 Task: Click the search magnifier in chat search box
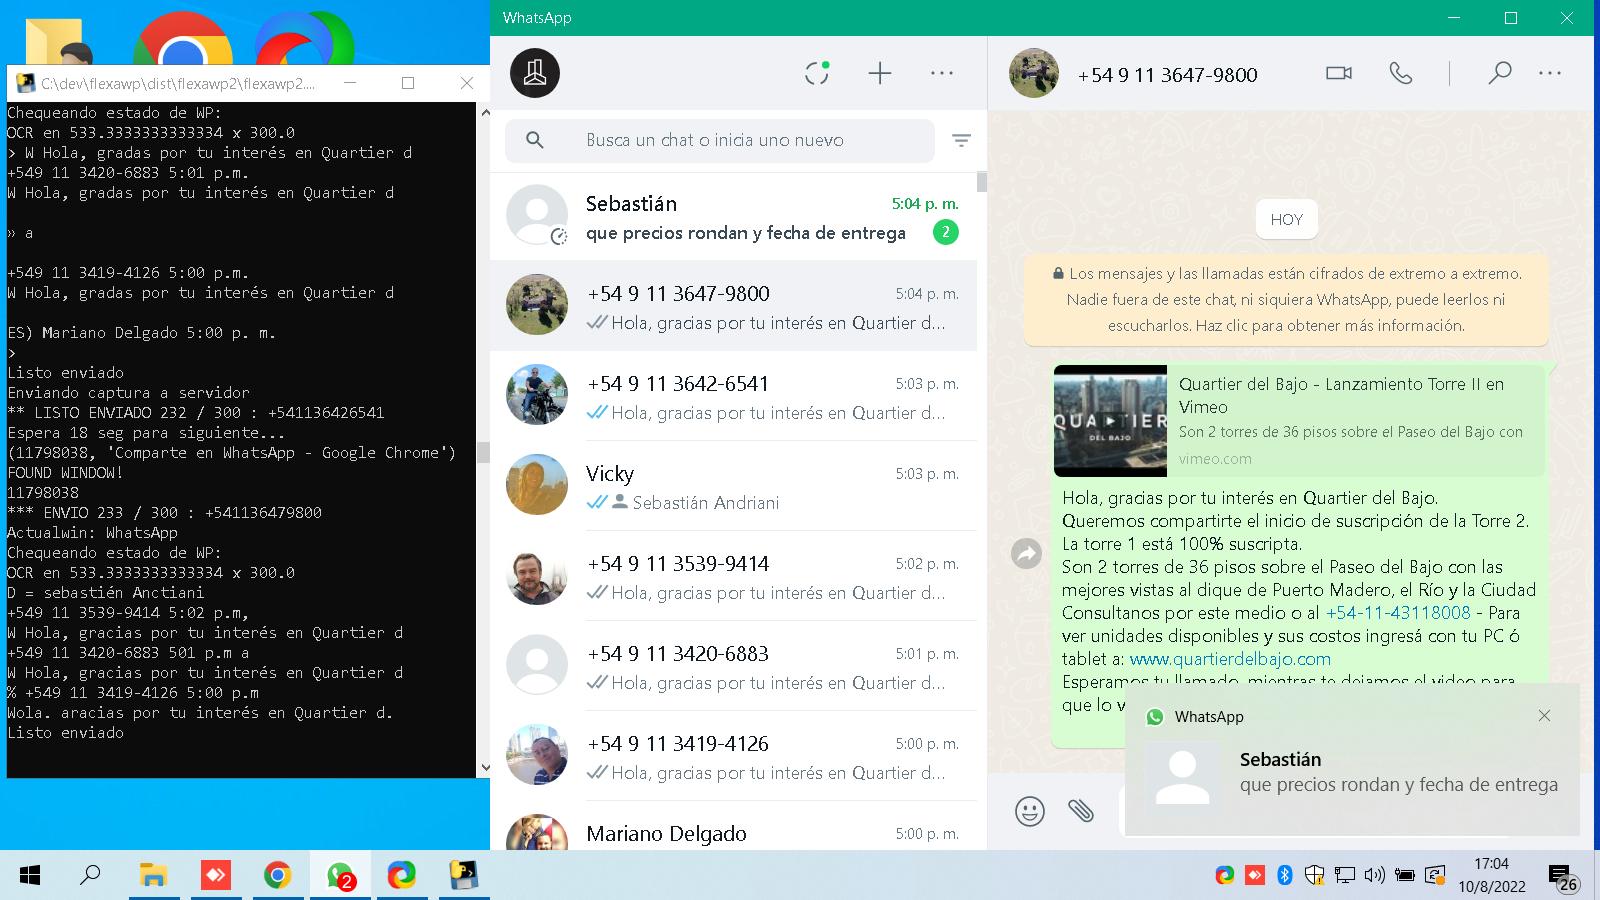tap(535, 140)
